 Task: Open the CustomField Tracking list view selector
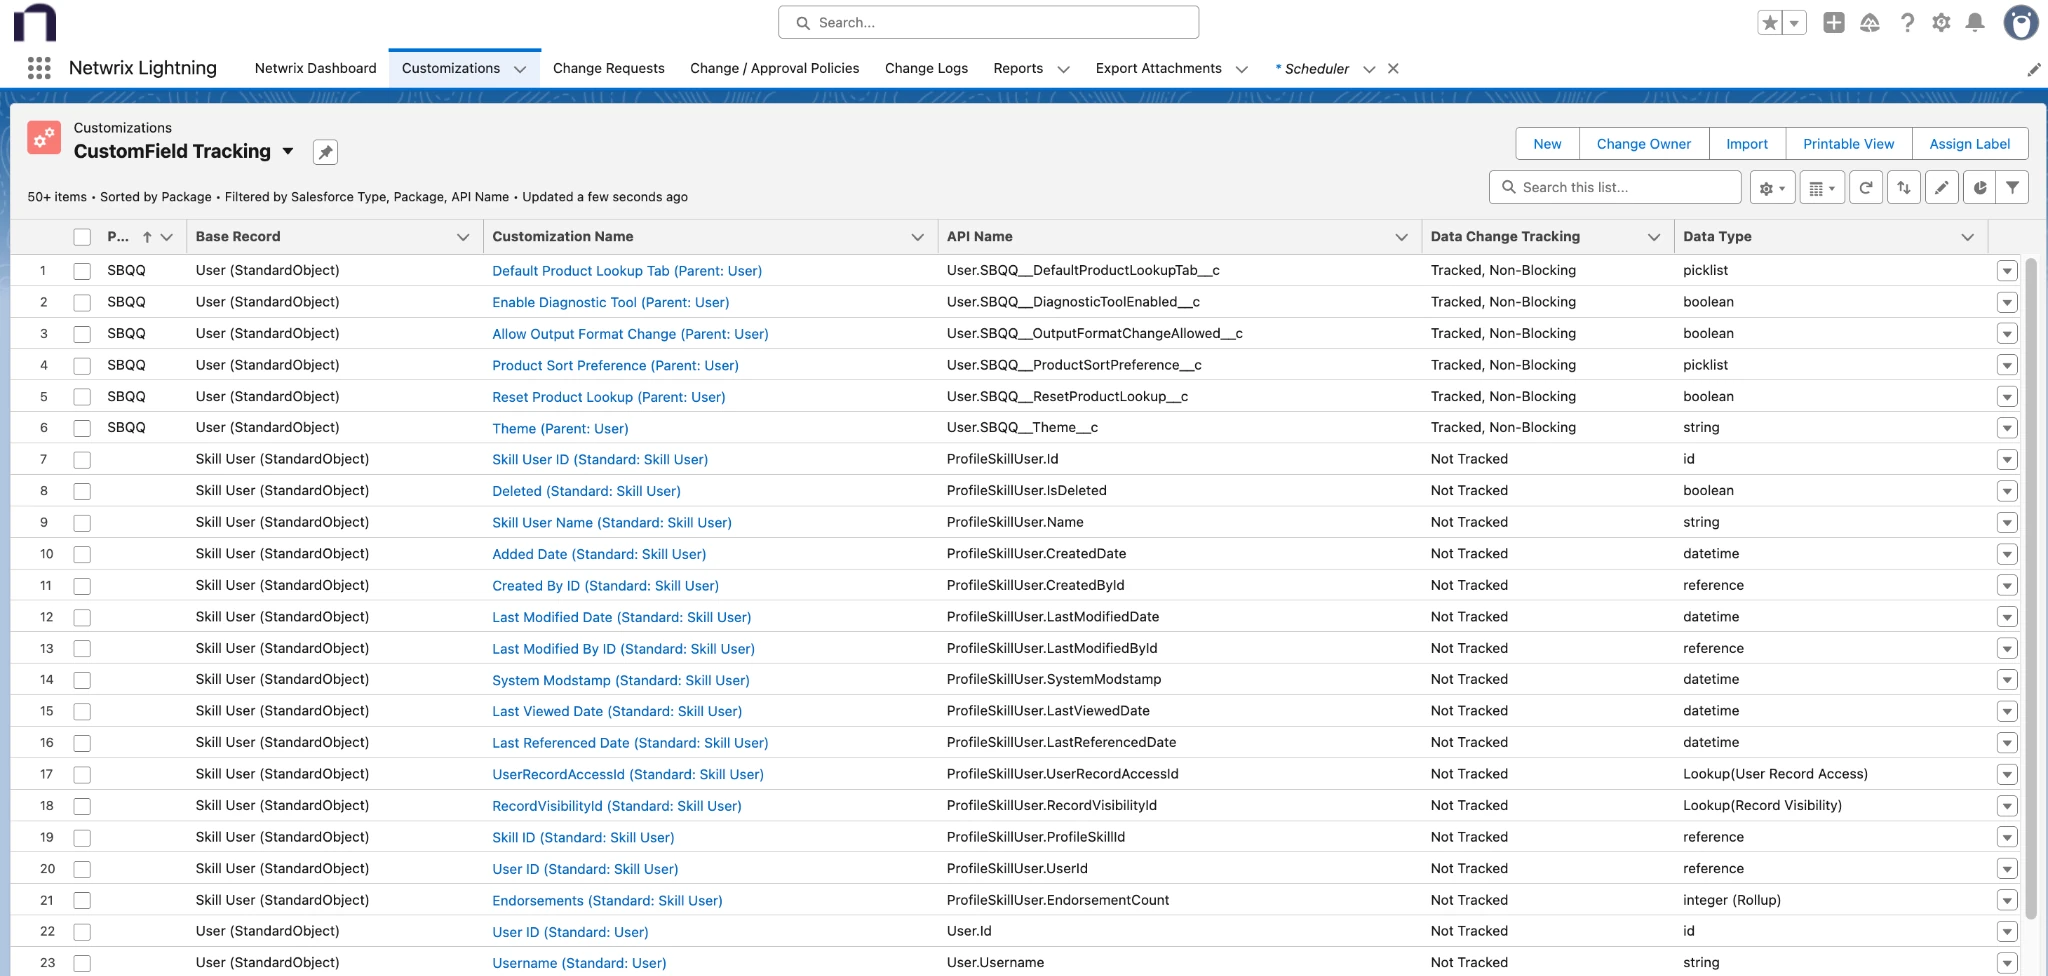(288, 151)
